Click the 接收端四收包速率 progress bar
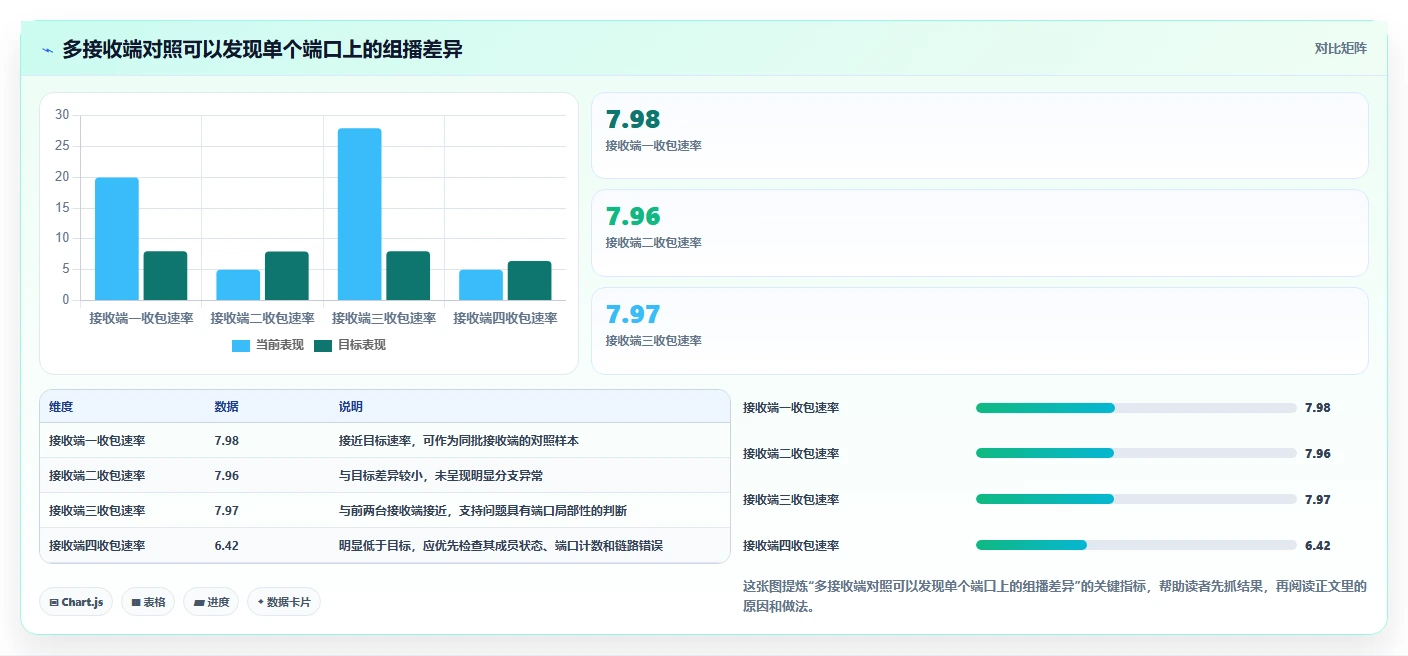1408x656 pixels. [x=1136, y=546]
